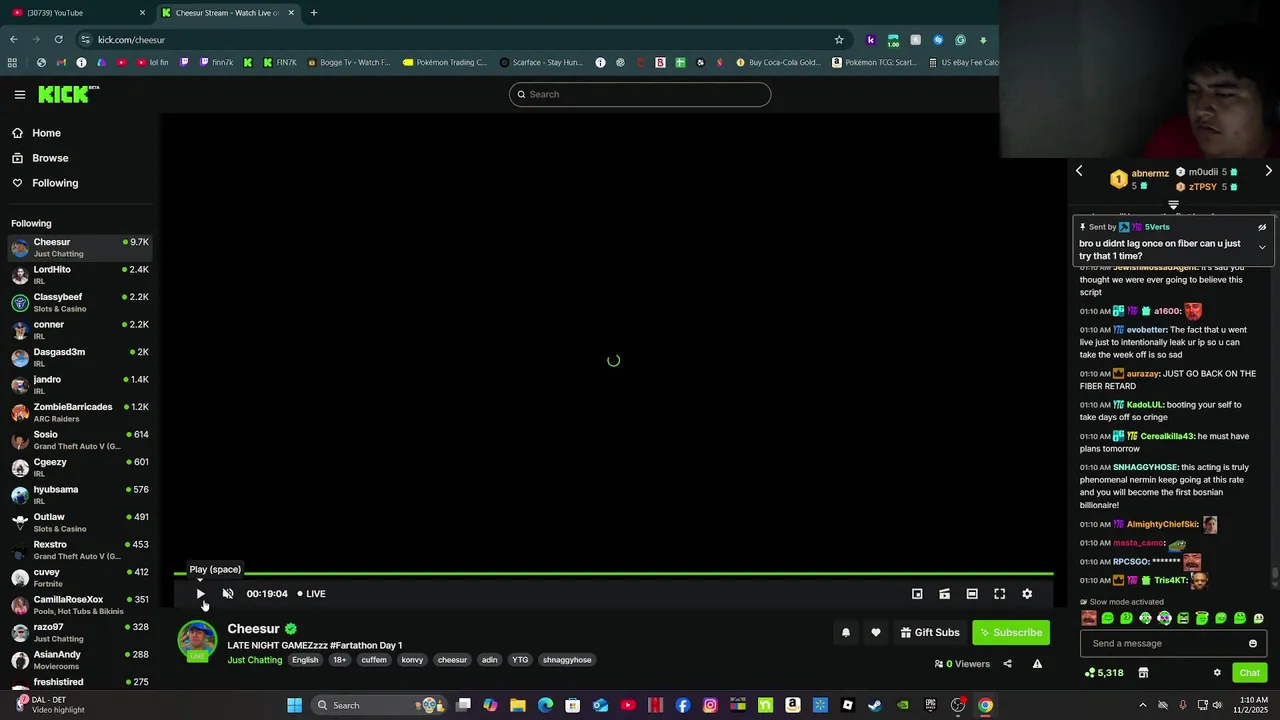Click the Send a message field

1175,644
